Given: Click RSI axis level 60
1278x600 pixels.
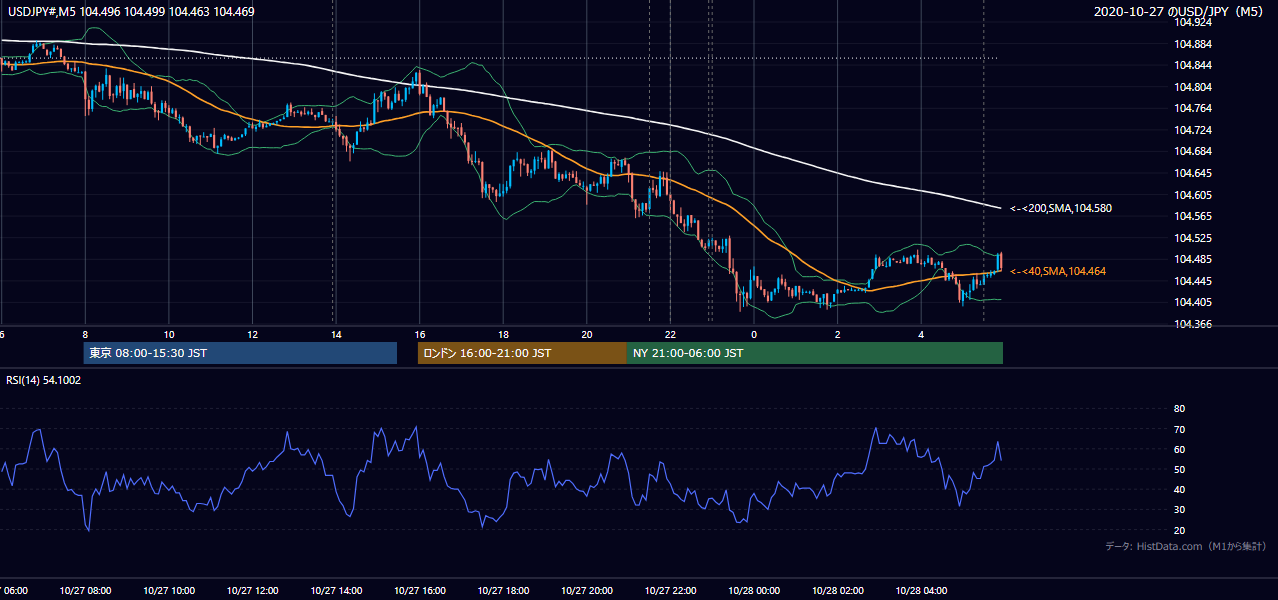Looking at the screenshot, I should coord(1179,449).
